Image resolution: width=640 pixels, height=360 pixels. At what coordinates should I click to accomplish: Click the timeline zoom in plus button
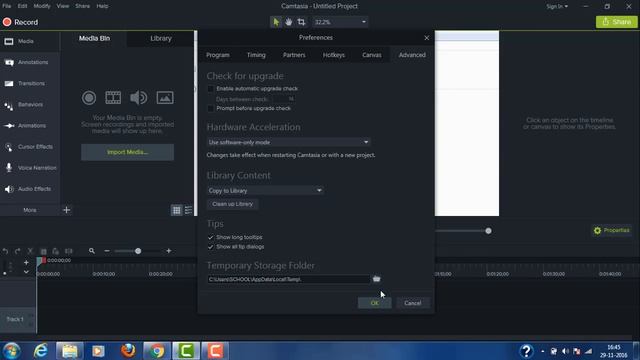tap(169, 251)
